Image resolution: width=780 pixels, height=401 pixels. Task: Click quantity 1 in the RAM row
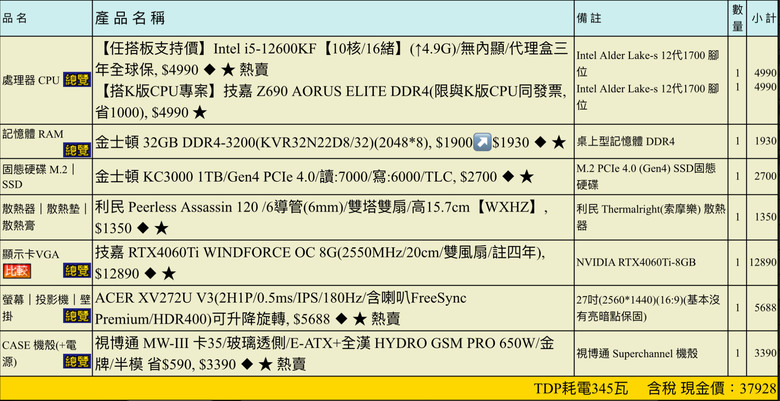point(738,142)
